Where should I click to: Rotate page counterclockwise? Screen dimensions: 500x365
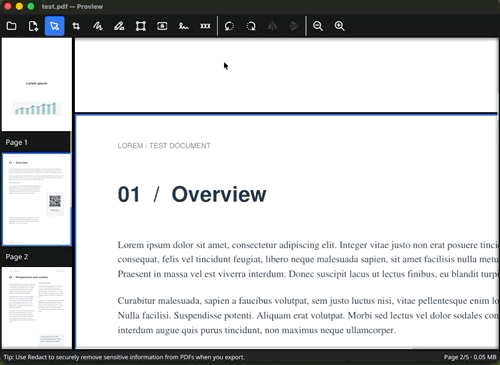(x=229, y=26)
